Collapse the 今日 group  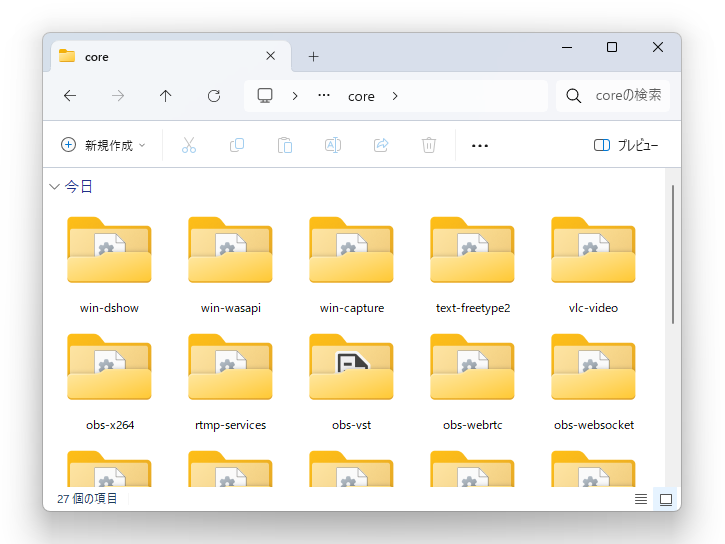point(55,187)
